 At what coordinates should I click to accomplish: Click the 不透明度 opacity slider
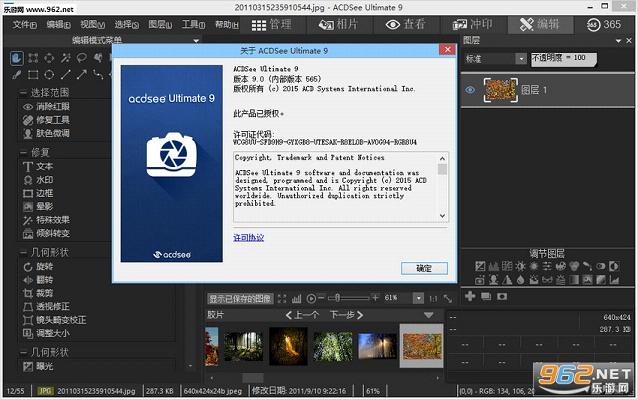[x=563, y=59]
